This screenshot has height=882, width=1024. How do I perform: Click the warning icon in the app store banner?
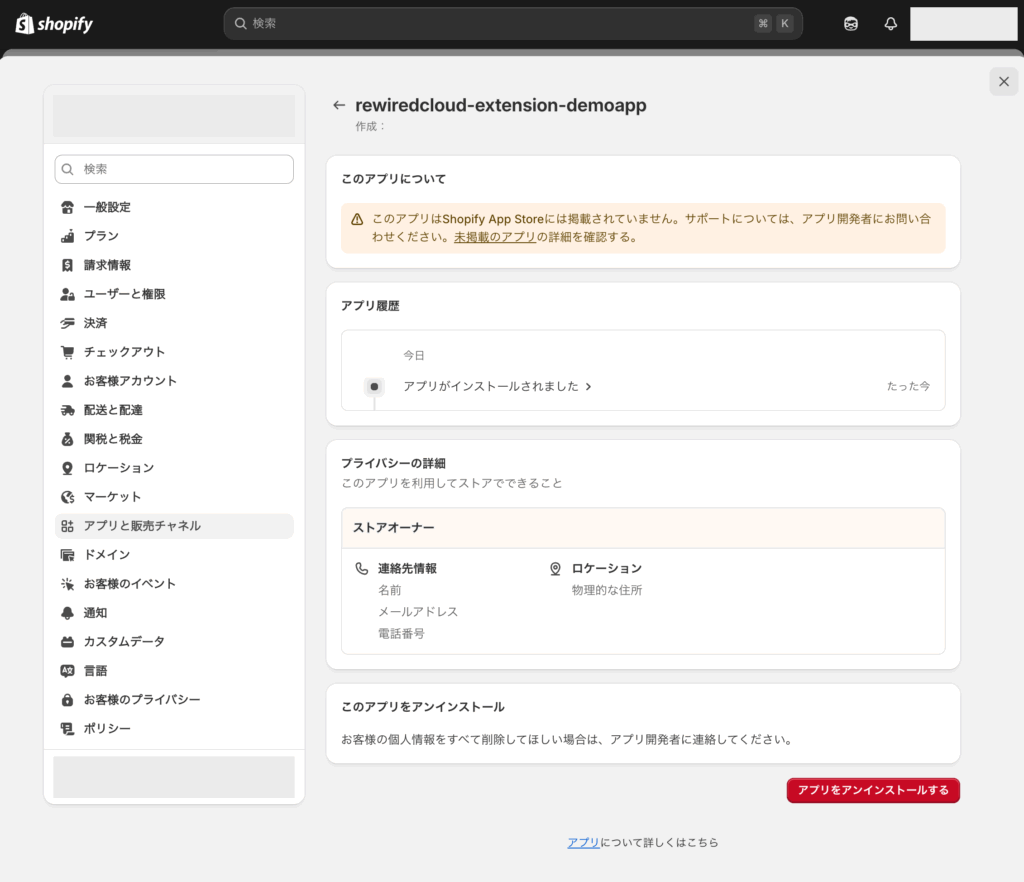point(357,219)
